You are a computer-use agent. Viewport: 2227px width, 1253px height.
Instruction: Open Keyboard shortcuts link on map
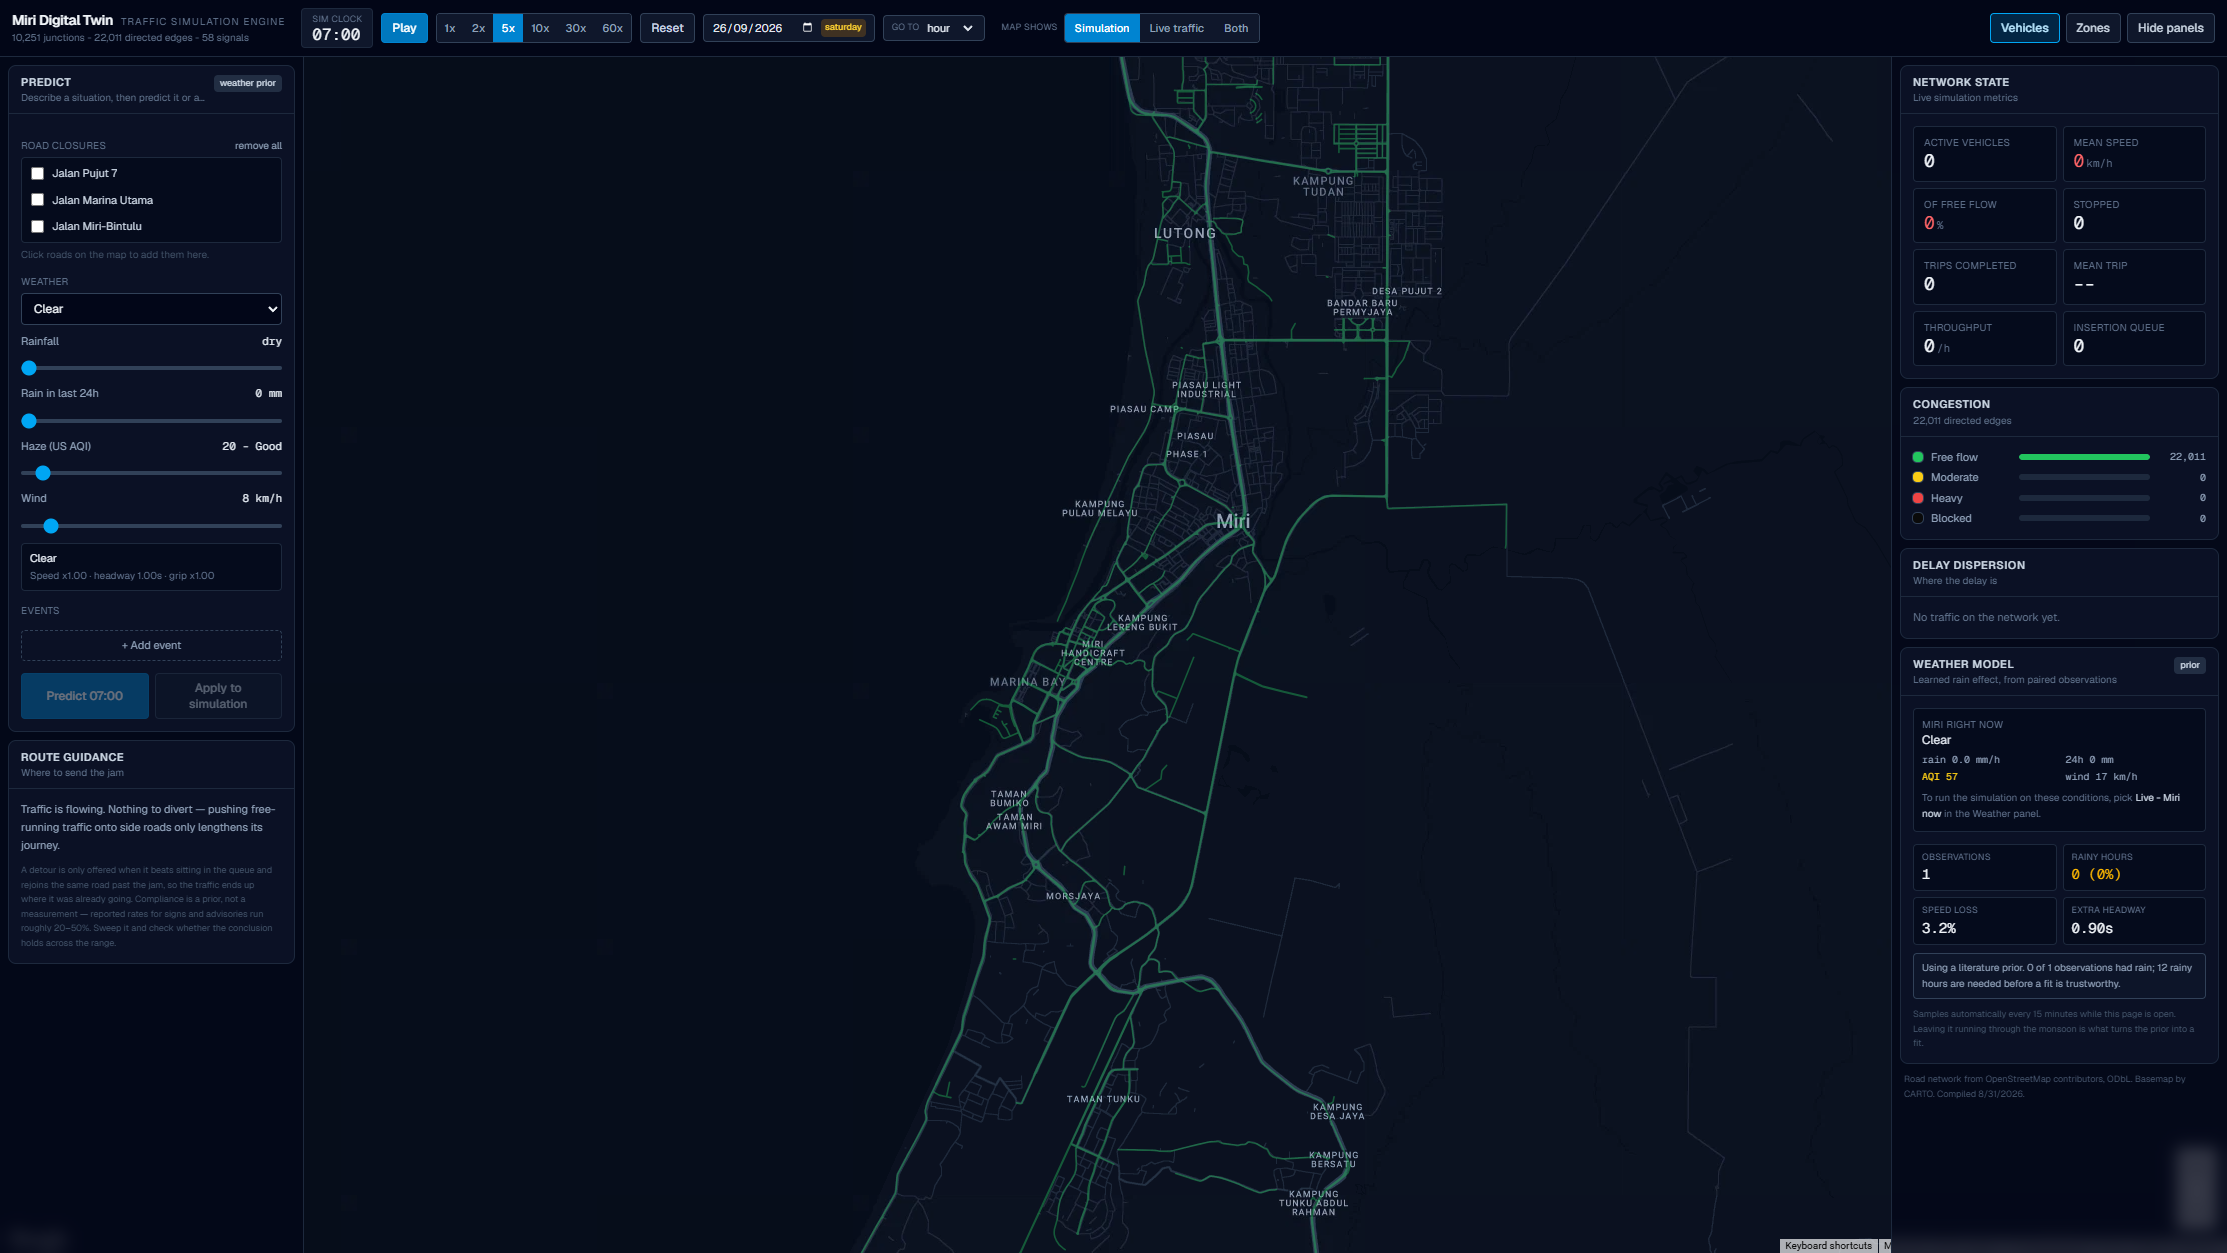click(x=1828, y=1245)
